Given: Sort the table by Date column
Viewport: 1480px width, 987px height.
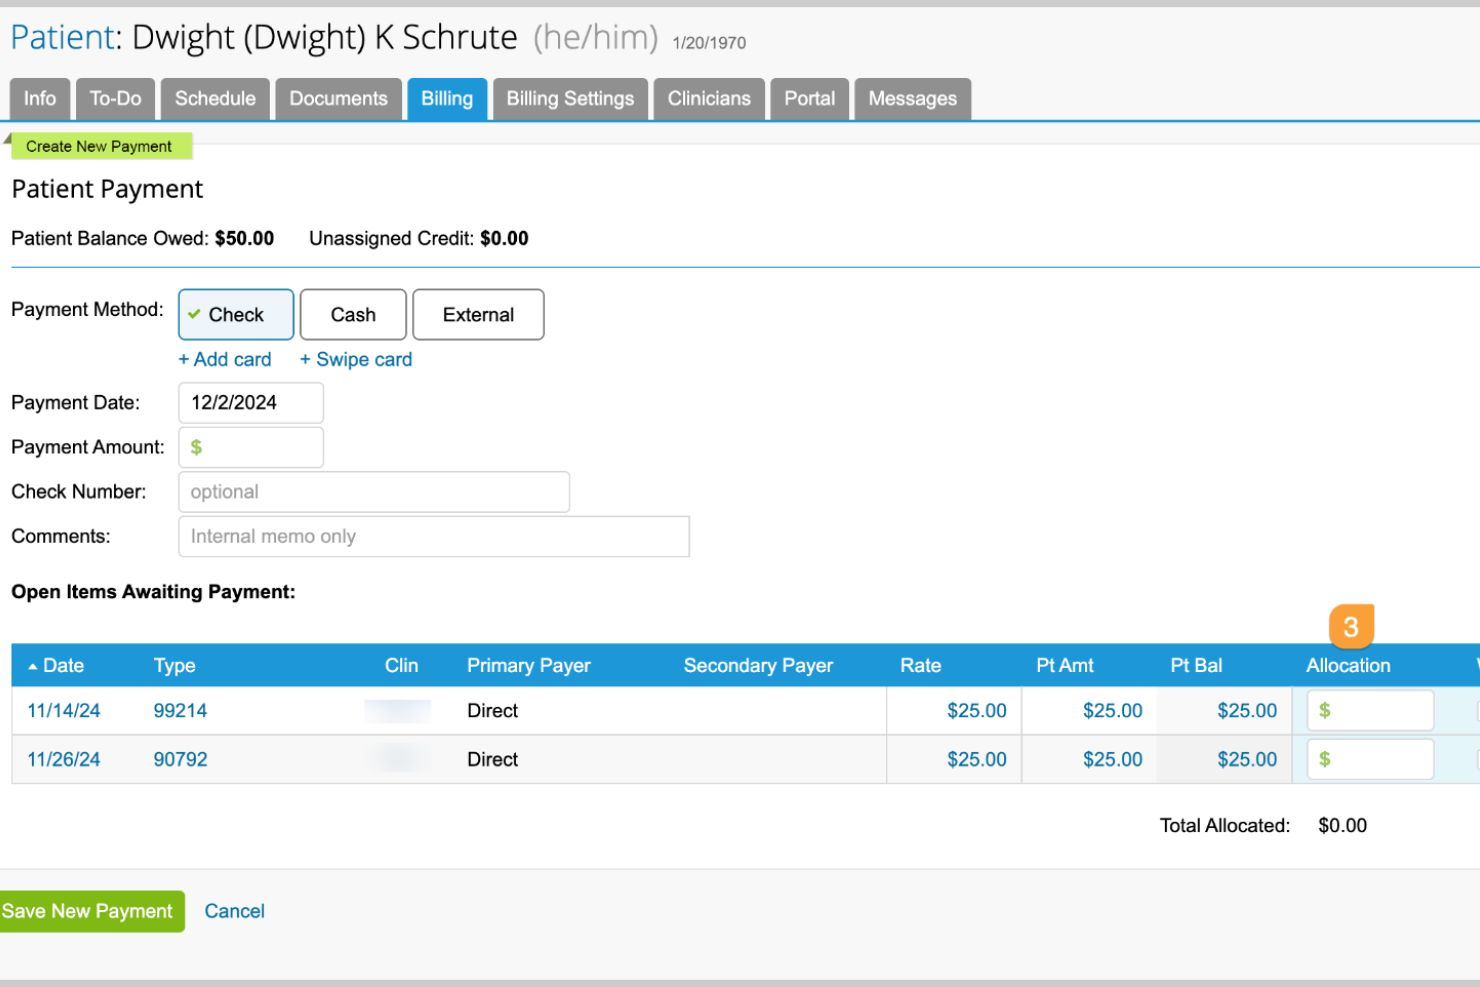Looking at the screenshot, I should 56,666.
